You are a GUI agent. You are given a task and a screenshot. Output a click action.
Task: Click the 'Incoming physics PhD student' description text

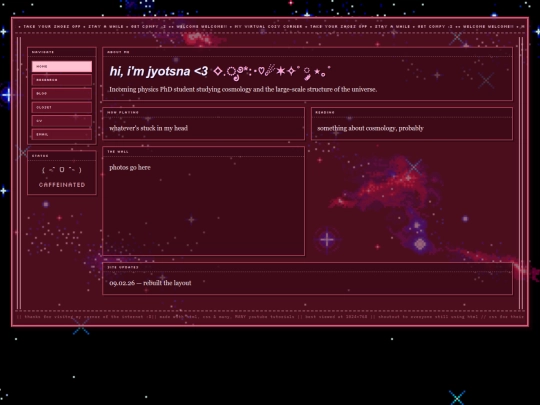coord(243,90)
